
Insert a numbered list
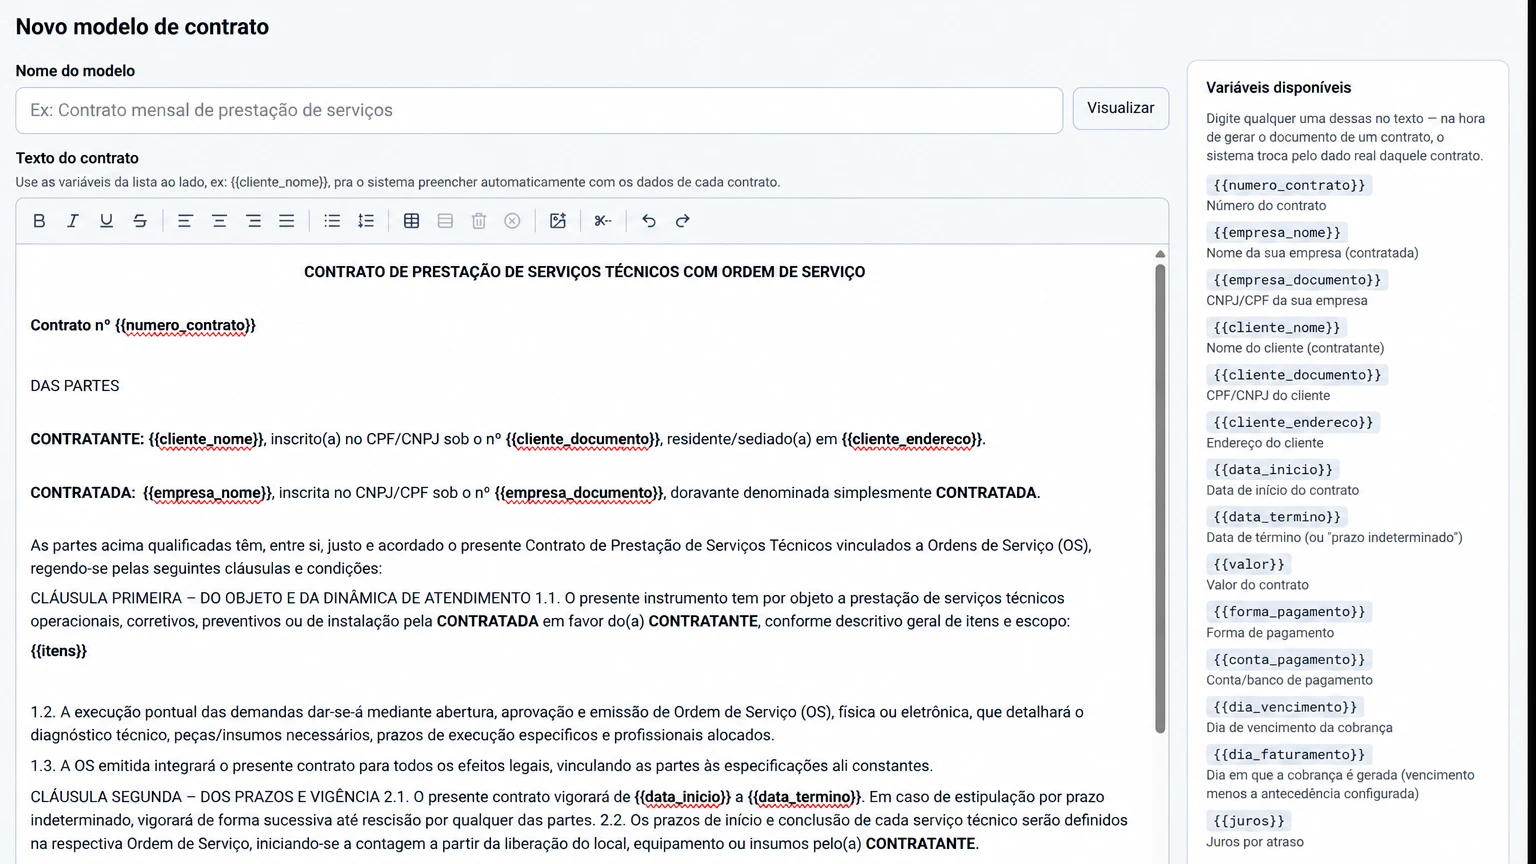(366, 221)
